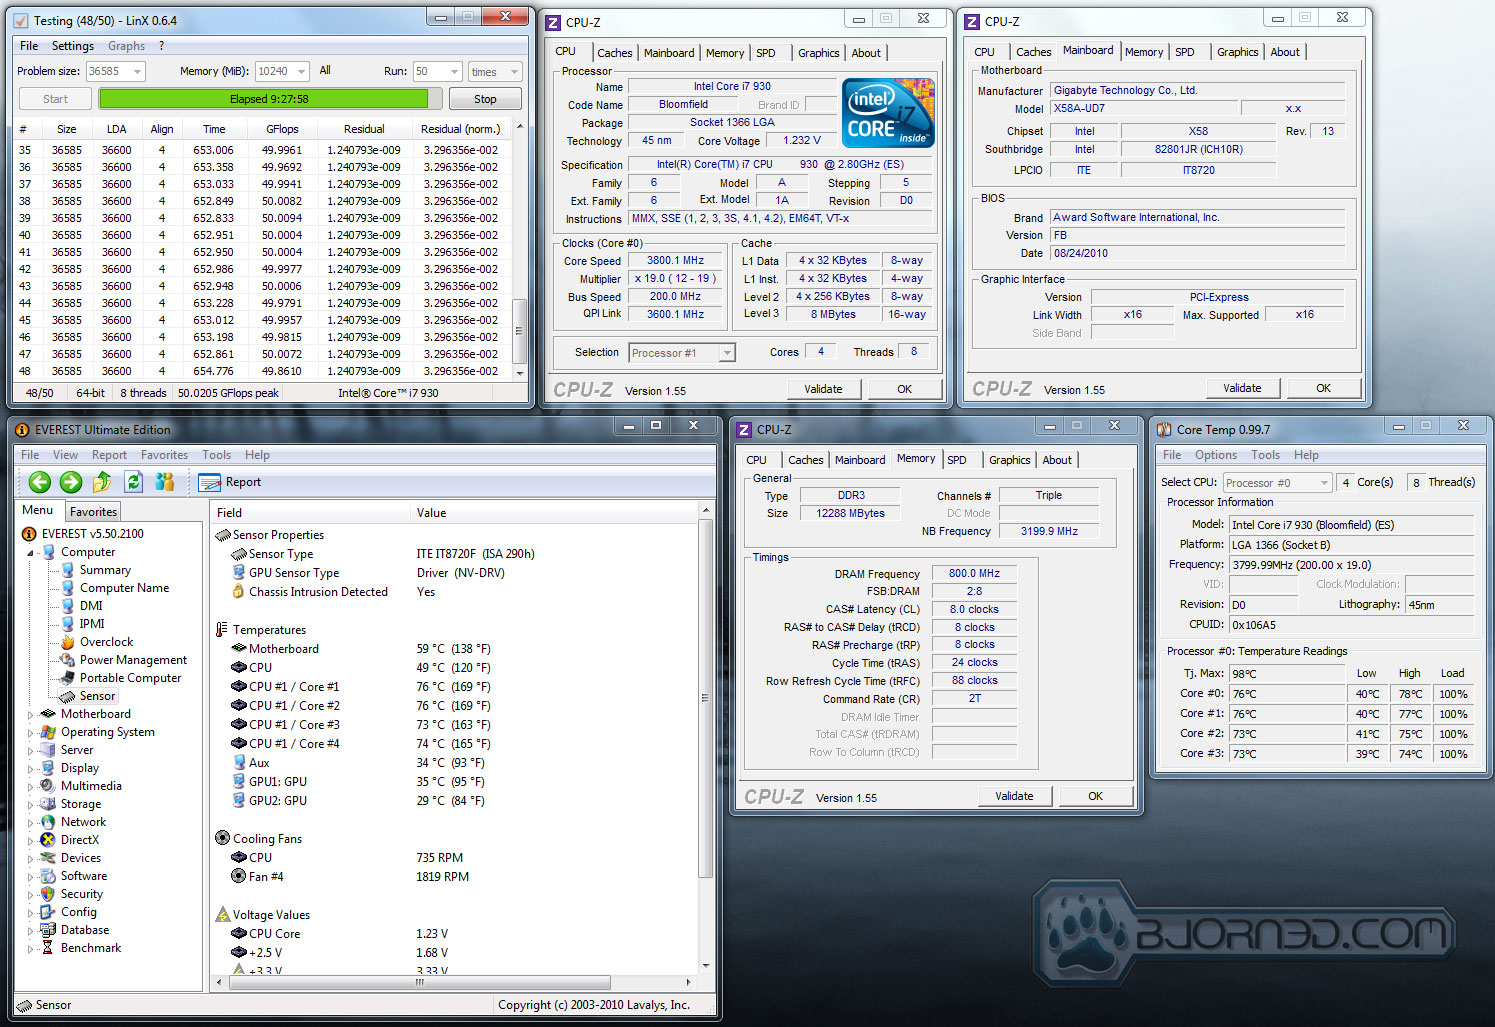Viewport: 1495px width, 1027px height.
Task: Click Core Temp title bar icon
Action: coord(1164,429)
